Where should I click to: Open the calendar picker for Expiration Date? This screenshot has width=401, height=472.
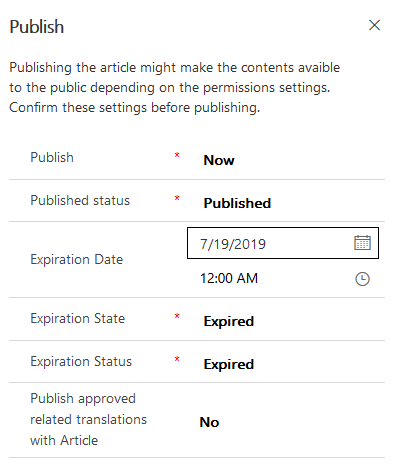[x=362, y=243]
